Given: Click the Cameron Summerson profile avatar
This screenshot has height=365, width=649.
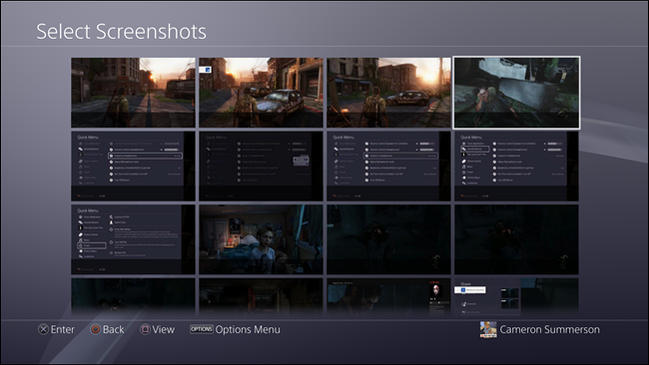Looking at the screenshot, I should coord(488,329).
